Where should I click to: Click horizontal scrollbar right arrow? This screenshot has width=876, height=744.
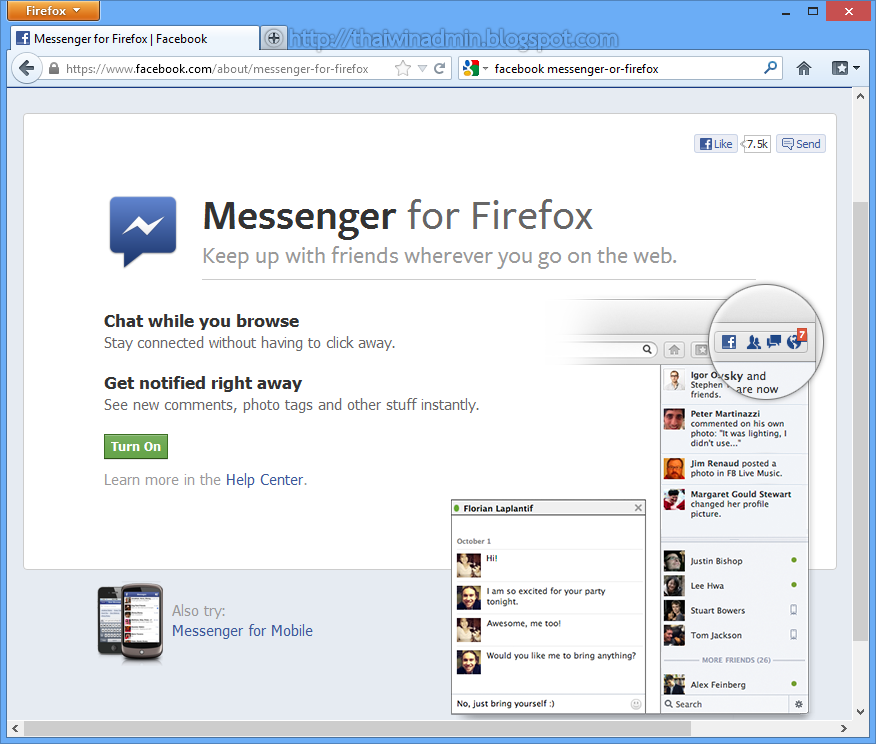click(844, 728)
